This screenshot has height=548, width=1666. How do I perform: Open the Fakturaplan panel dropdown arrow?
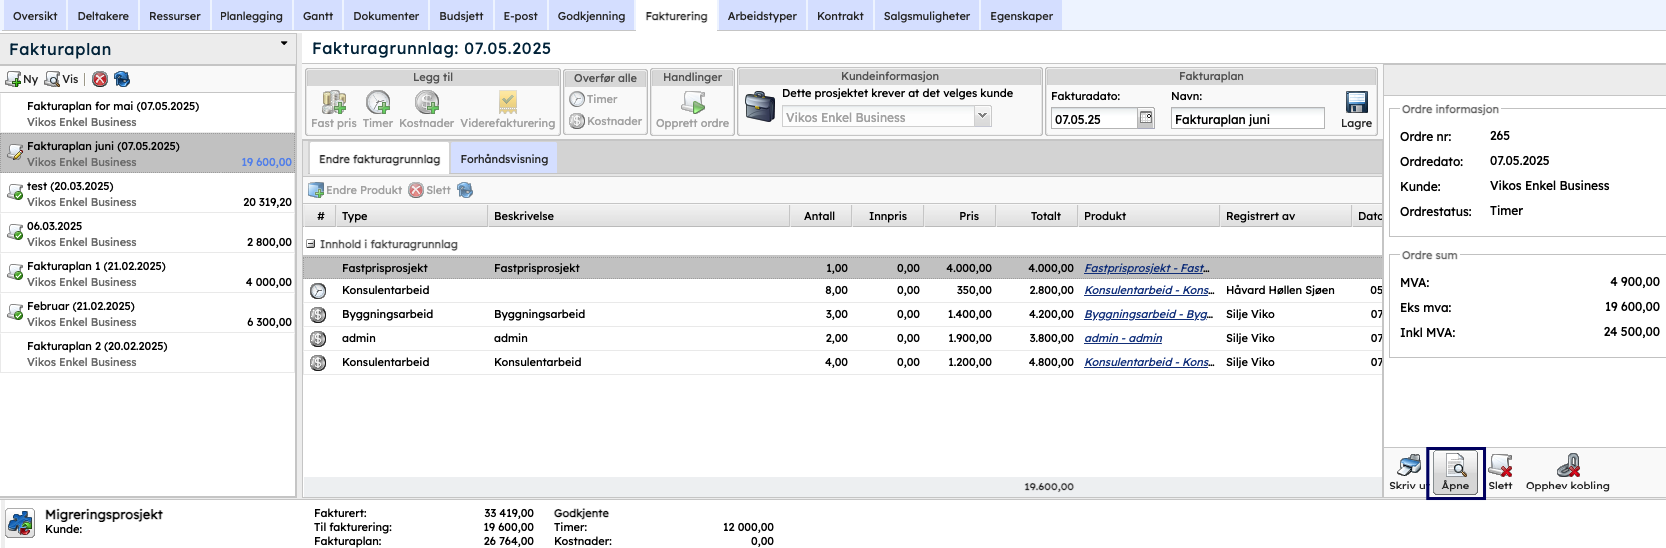pos(284,44)
